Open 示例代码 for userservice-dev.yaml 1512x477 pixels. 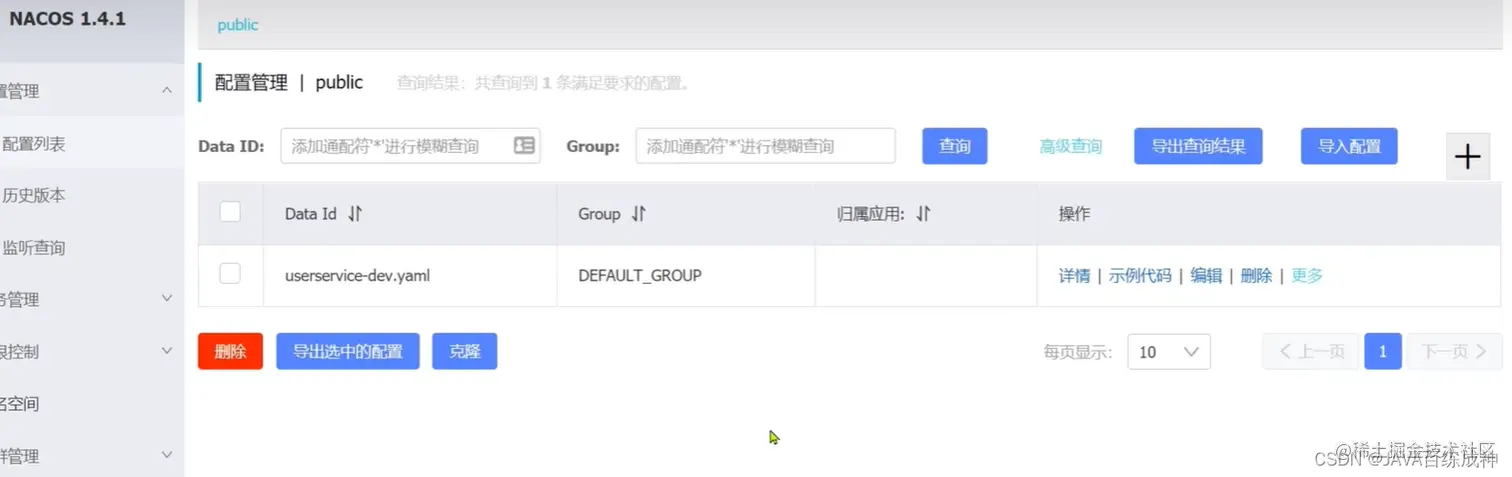(1140, 275)
